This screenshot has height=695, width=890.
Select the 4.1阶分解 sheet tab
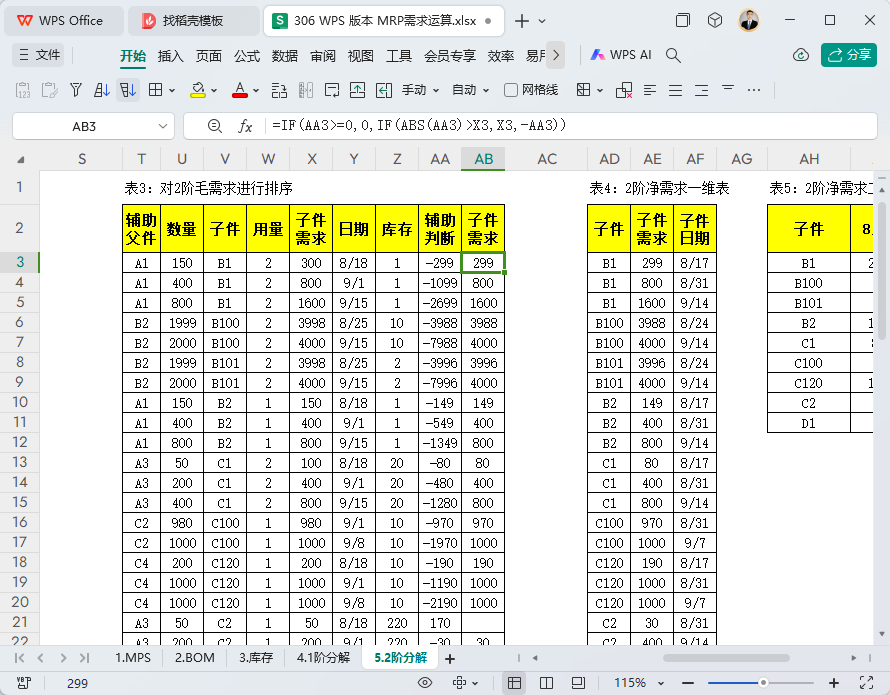click(x=323, y=658)
